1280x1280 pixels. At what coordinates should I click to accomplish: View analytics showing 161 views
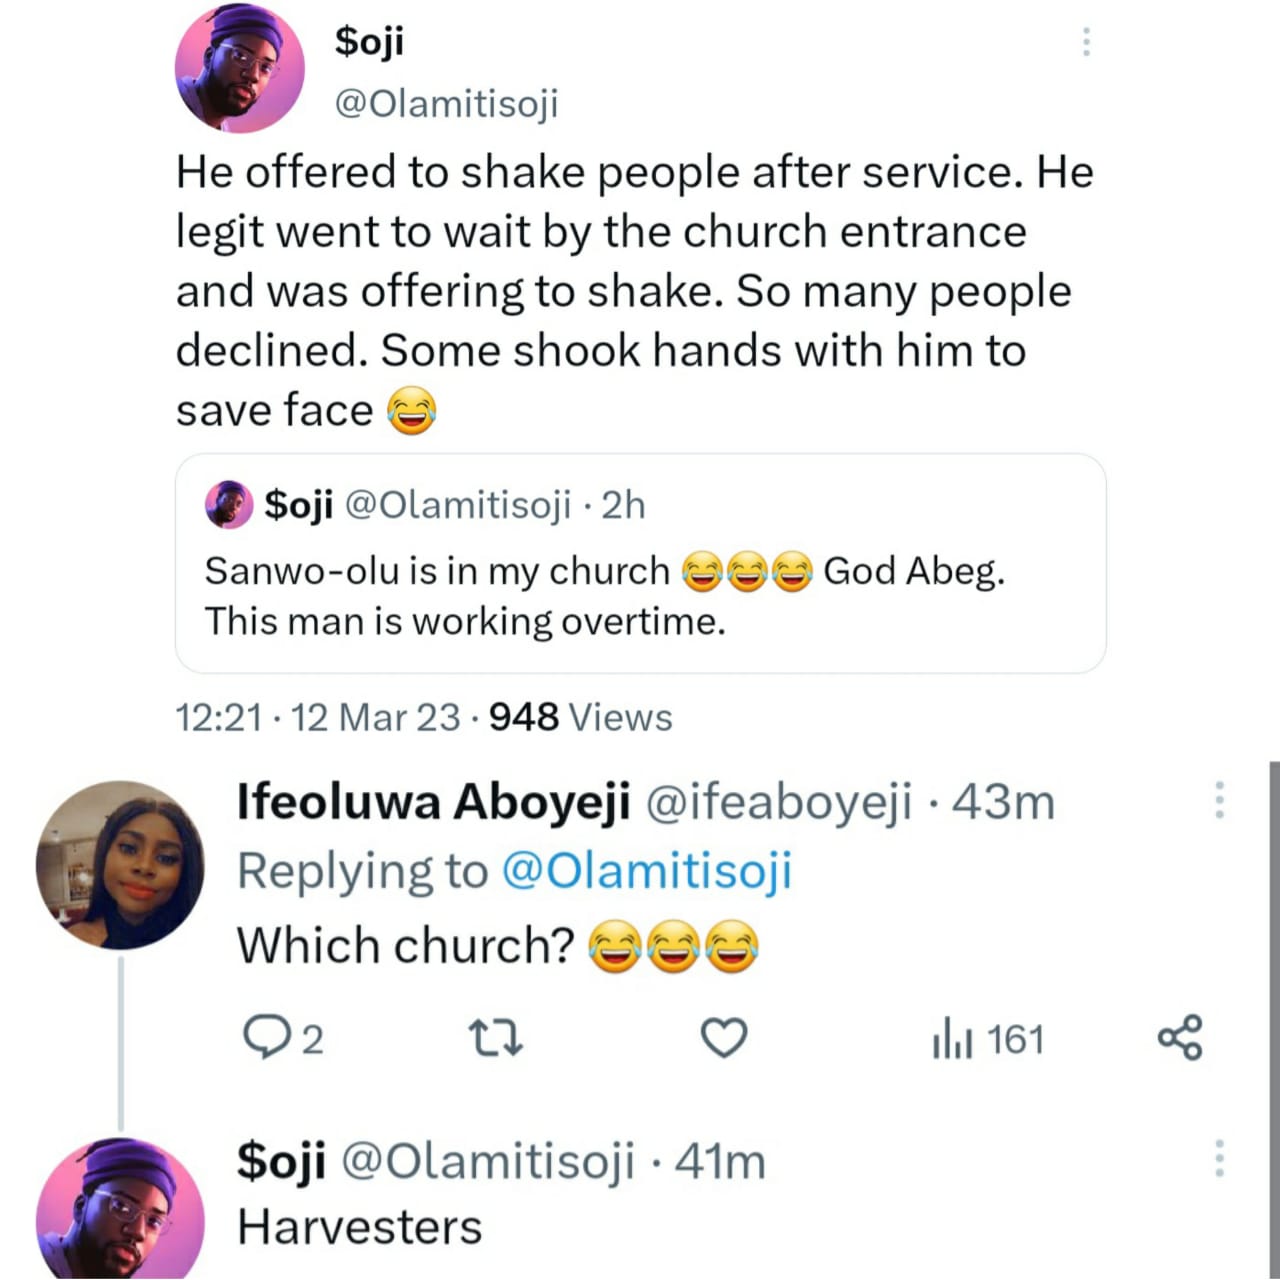click(x=988, y=1040)
